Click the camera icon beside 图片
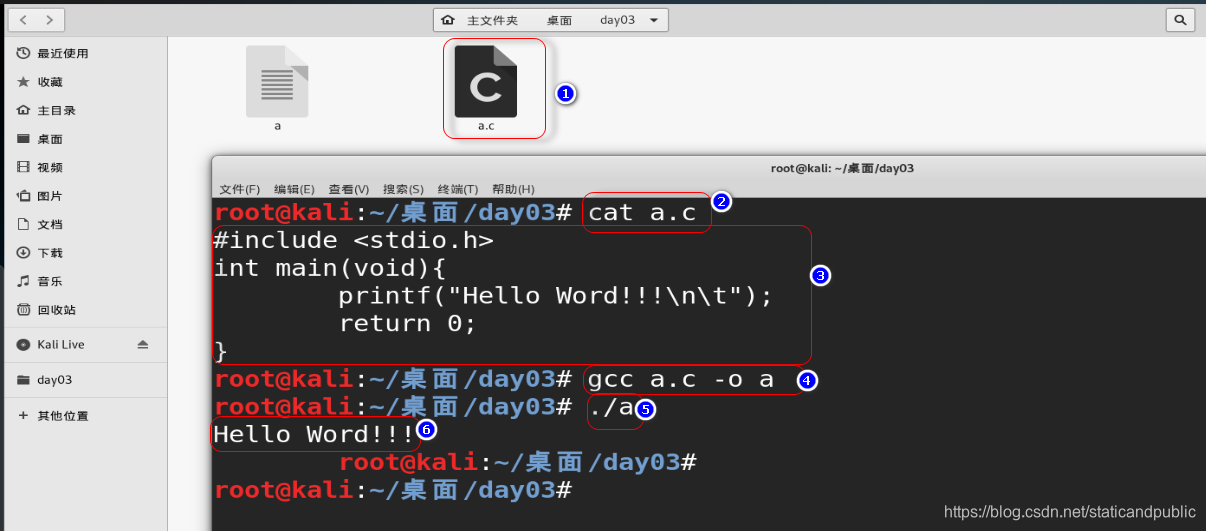 tap(23, 196)
